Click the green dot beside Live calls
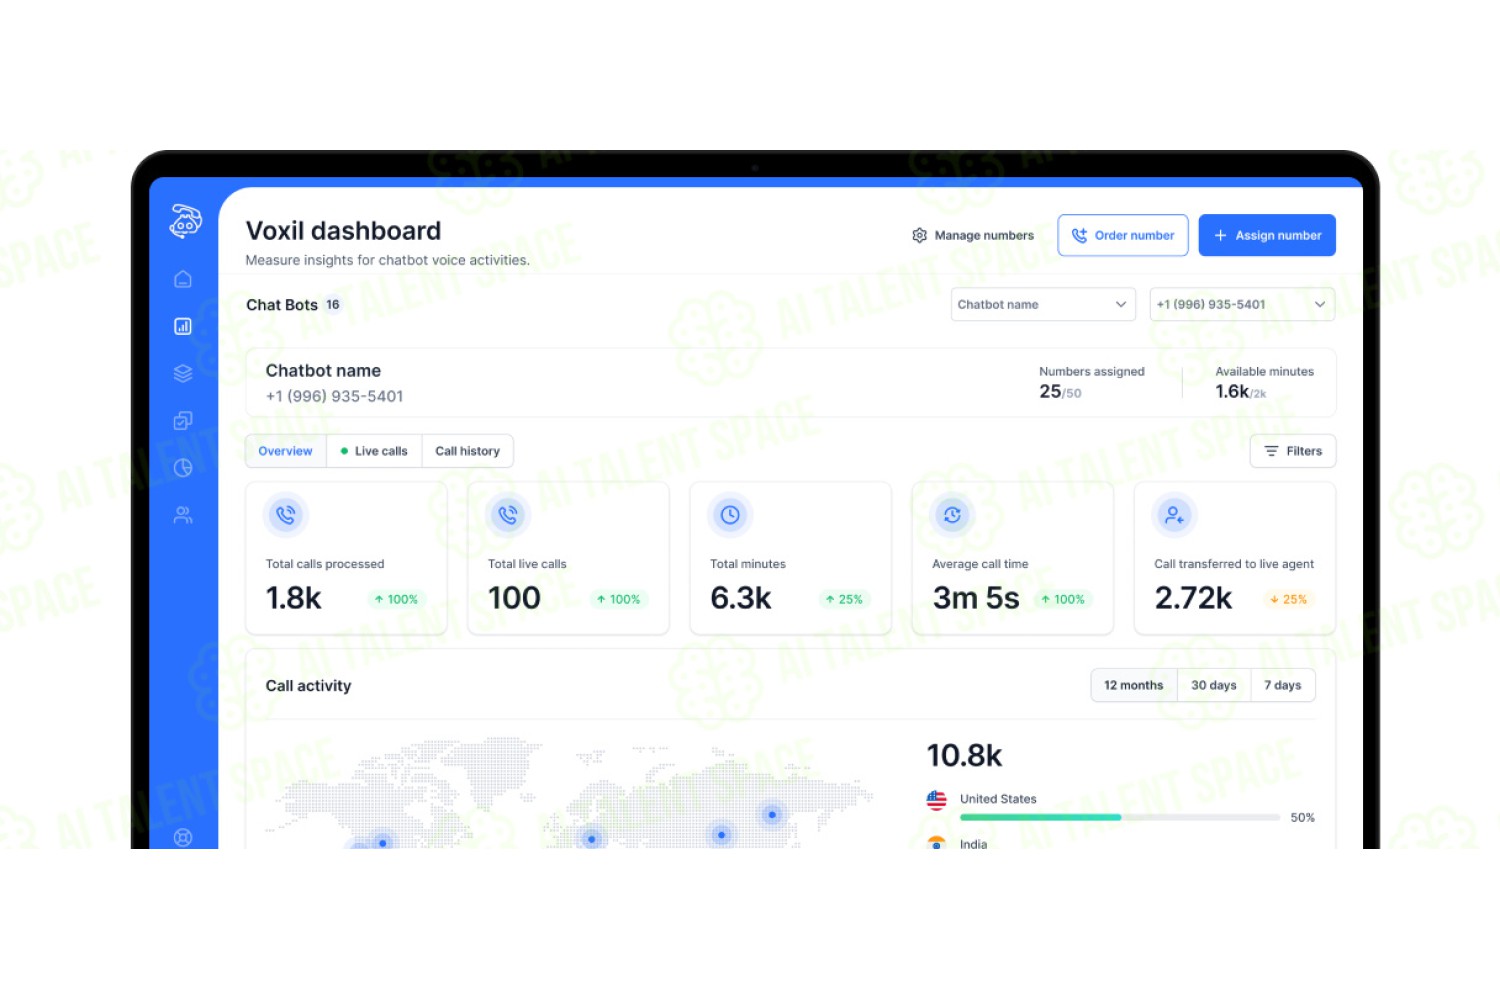The height and width of the screenshot is (1000, 1500). (x=344, y=451)
